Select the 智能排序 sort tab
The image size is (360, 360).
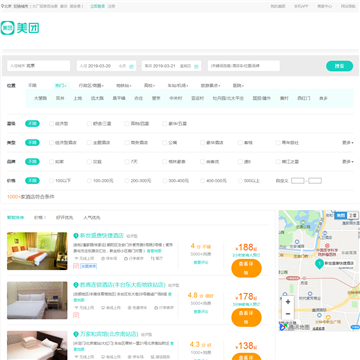(15, 218)
